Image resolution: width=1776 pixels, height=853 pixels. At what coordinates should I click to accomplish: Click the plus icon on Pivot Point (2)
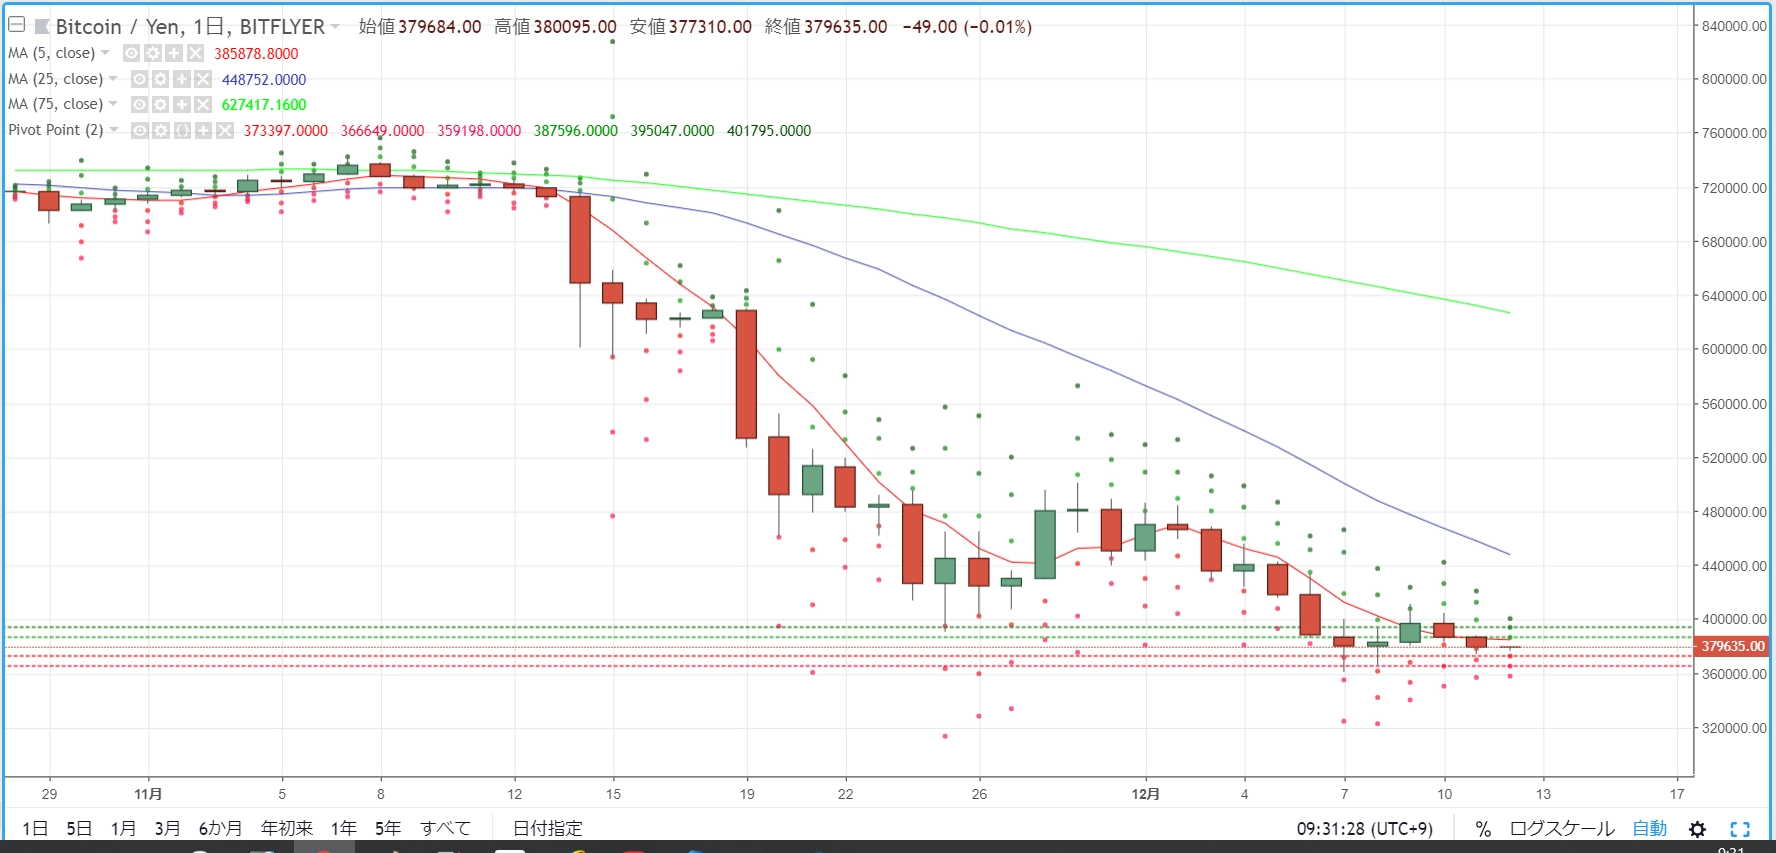tap(203, 130)
